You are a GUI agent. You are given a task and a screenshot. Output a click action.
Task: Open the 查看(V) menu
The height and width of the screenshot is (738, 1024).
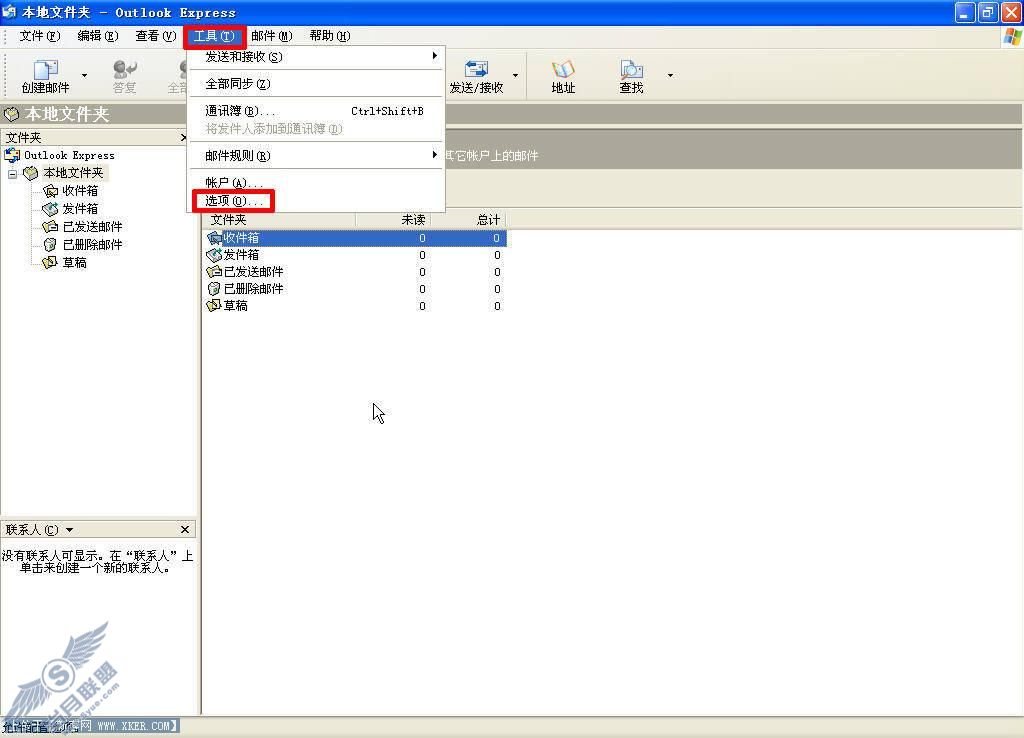(155, 36)
